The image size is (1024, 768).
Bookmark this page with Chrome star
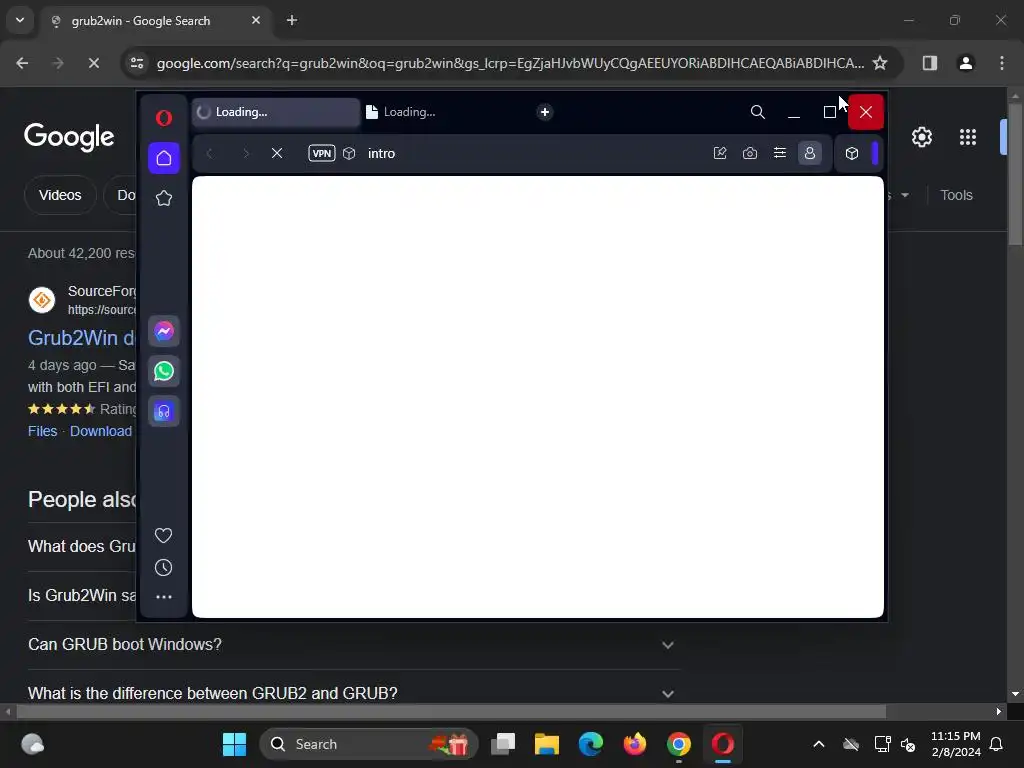(x=880, y=63)
